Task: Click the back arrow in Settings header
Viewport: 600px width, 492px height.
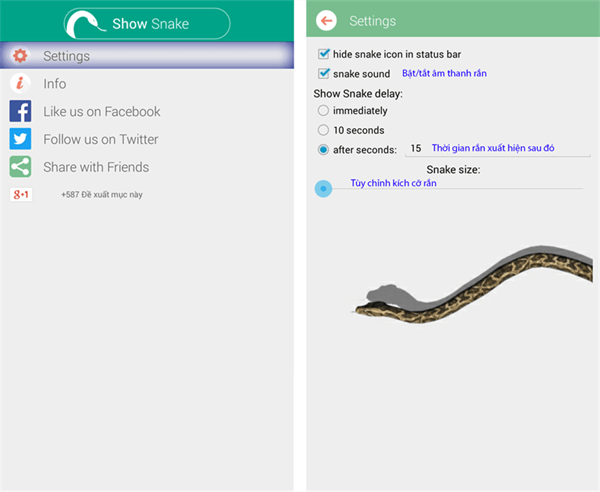Action: pyautogui.click(x=326, y=21)
